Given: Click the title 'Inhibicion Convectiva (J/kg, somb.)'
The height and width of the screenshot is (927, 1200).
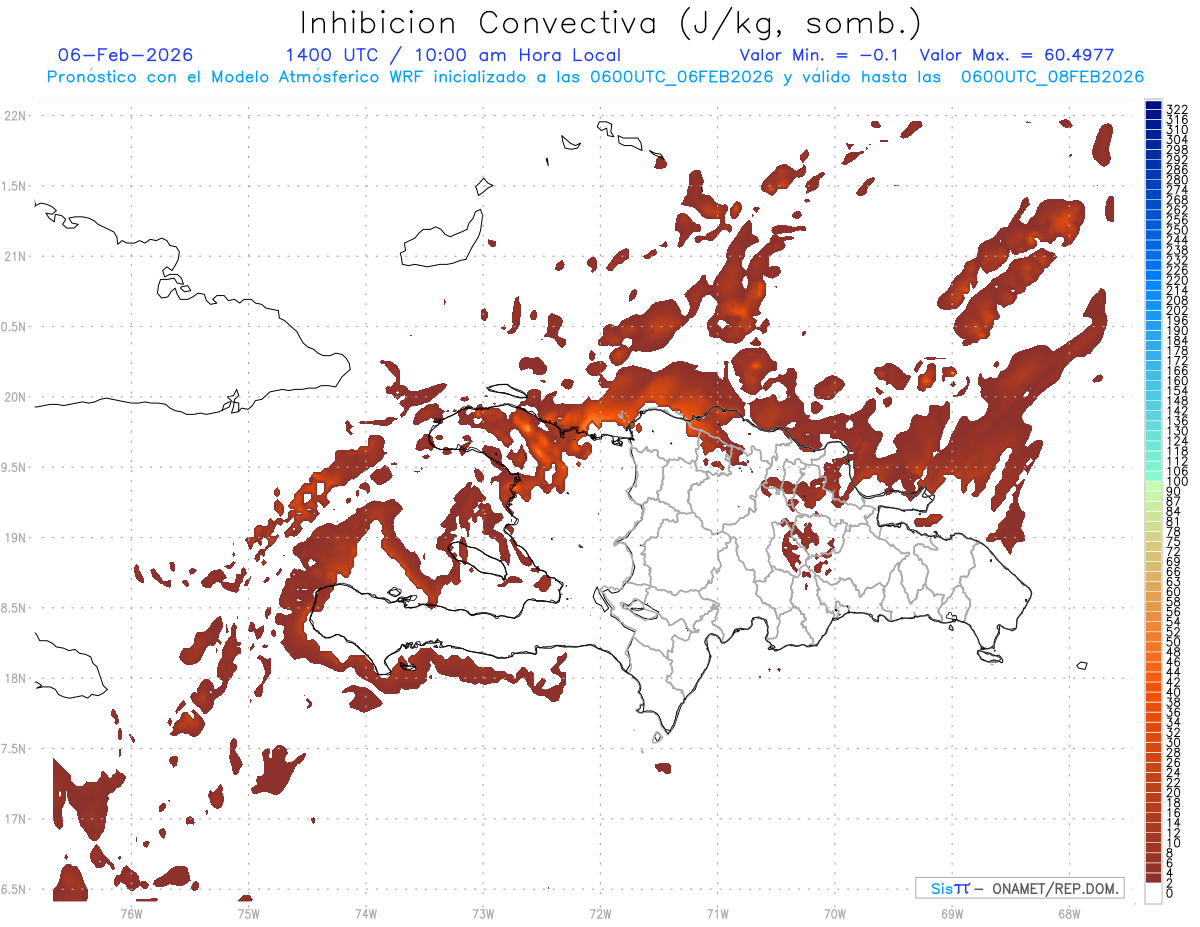Looking at the screenshot, I should click(612, 23).
